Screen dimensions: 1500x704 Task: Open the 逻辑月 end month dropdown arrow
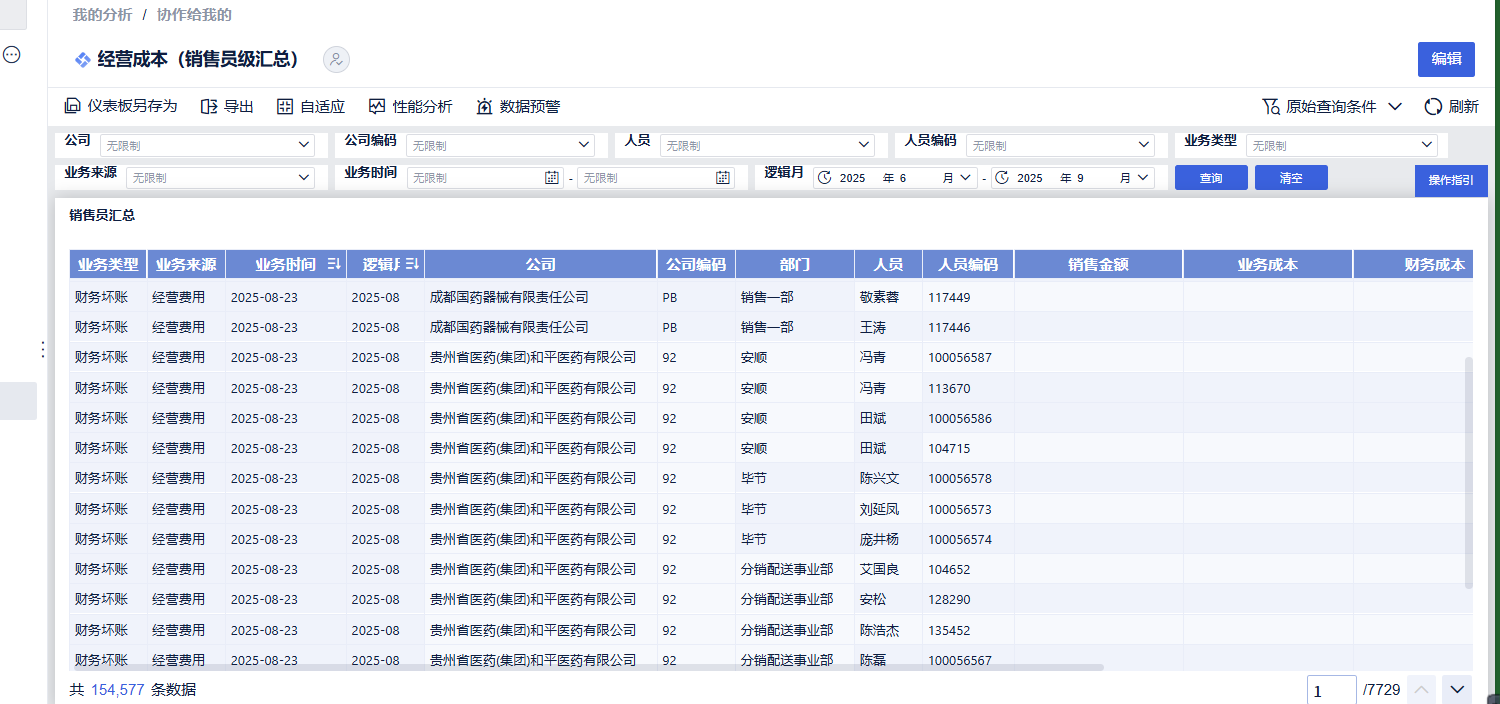coord(1143,177)
